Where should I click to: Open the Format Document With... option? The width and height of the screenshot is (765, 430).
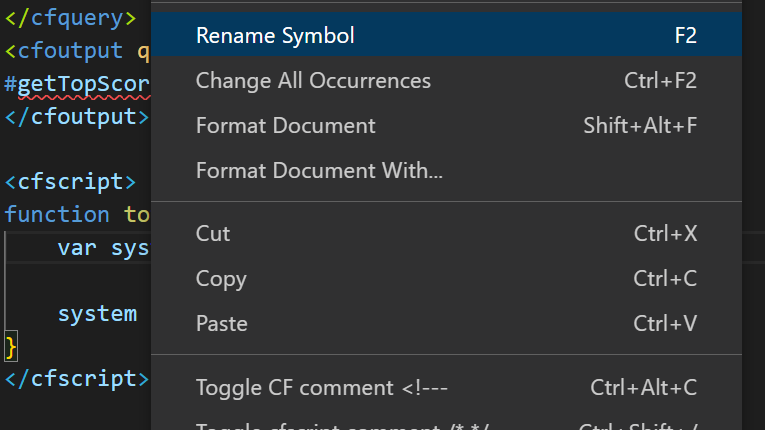(319, 171)
